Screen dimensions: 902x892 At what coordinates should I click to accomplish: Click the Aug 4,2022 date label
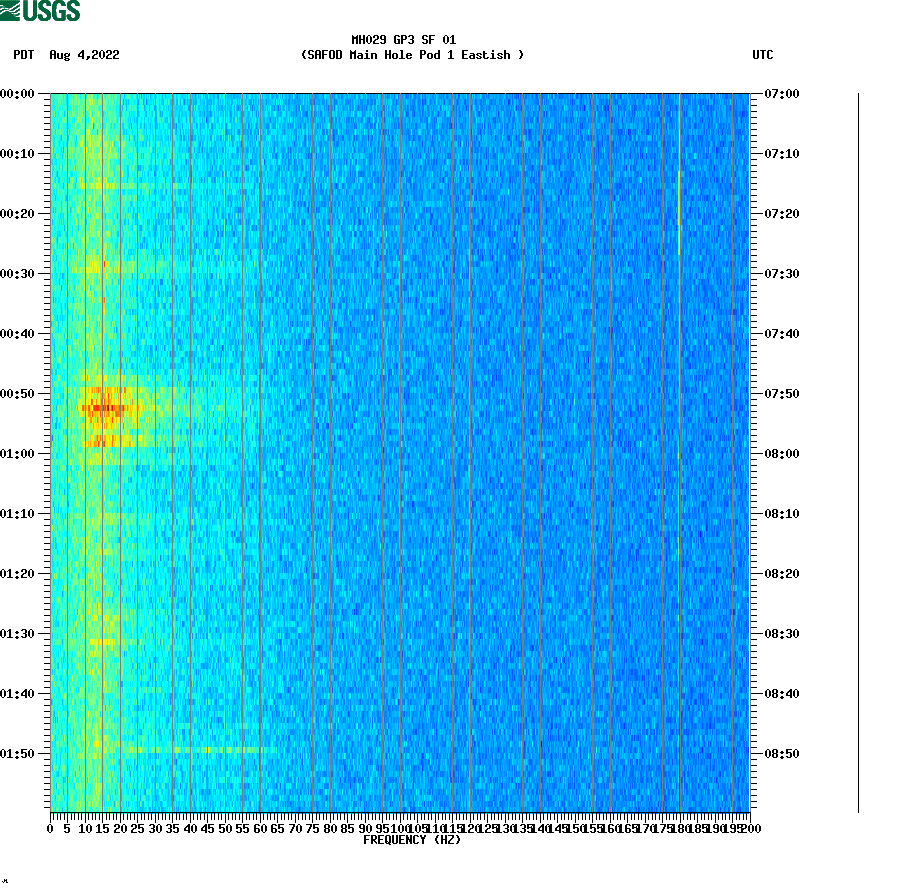85,56
